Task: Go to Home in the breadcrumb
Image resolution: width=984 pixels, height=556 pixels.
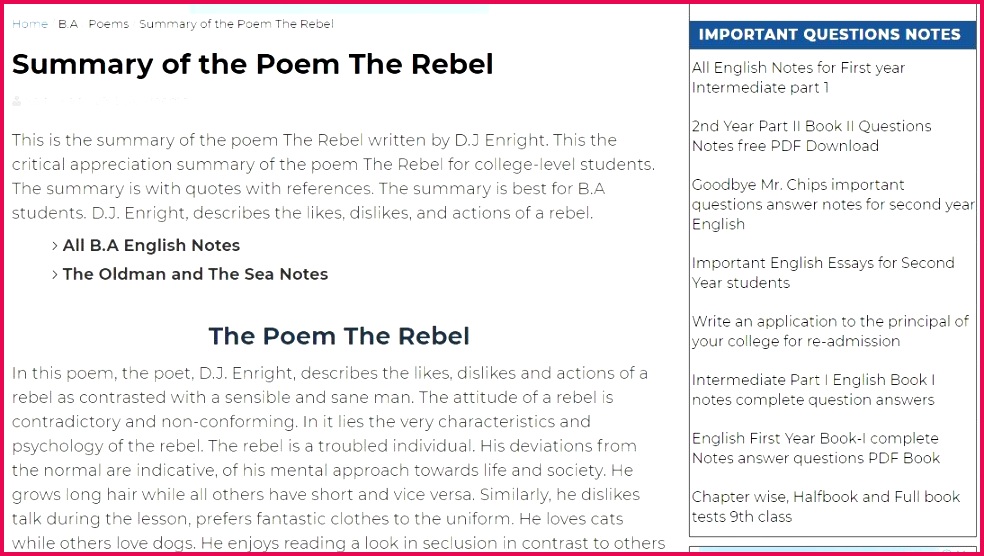Action: pos(29,24)
